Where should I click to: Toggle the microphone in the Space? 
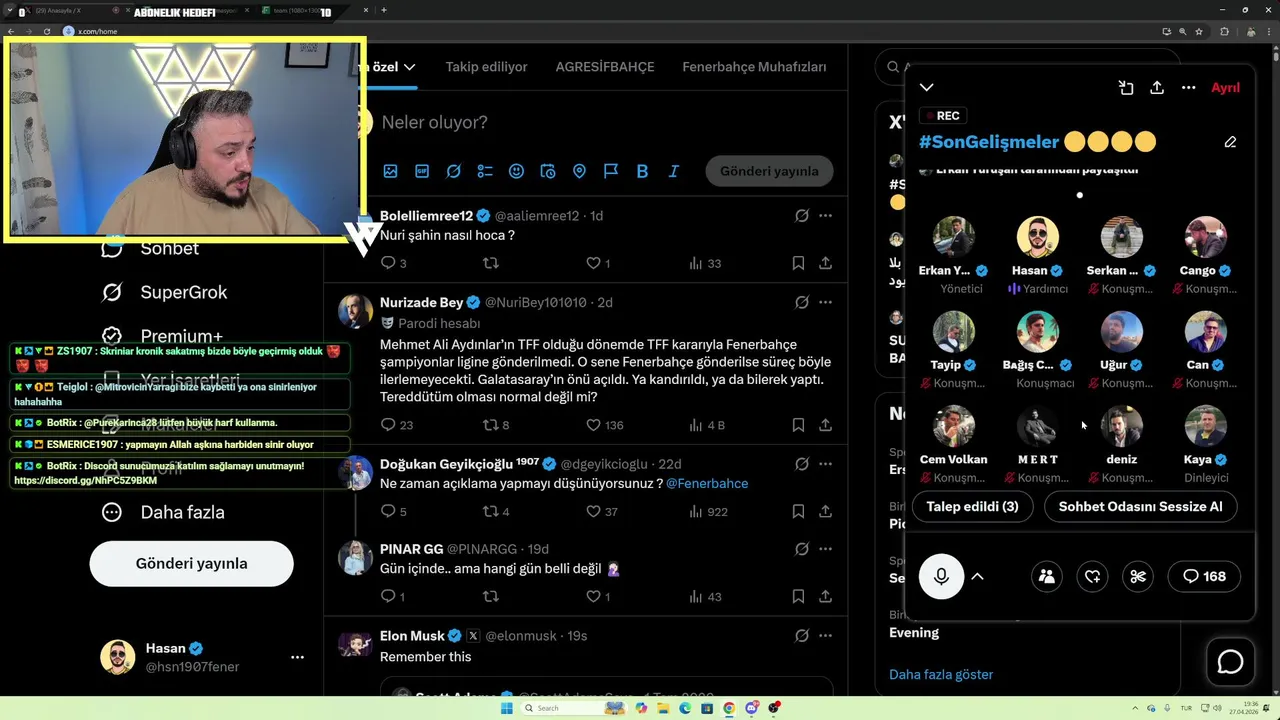pyautogui.click(x=941, y=576)
